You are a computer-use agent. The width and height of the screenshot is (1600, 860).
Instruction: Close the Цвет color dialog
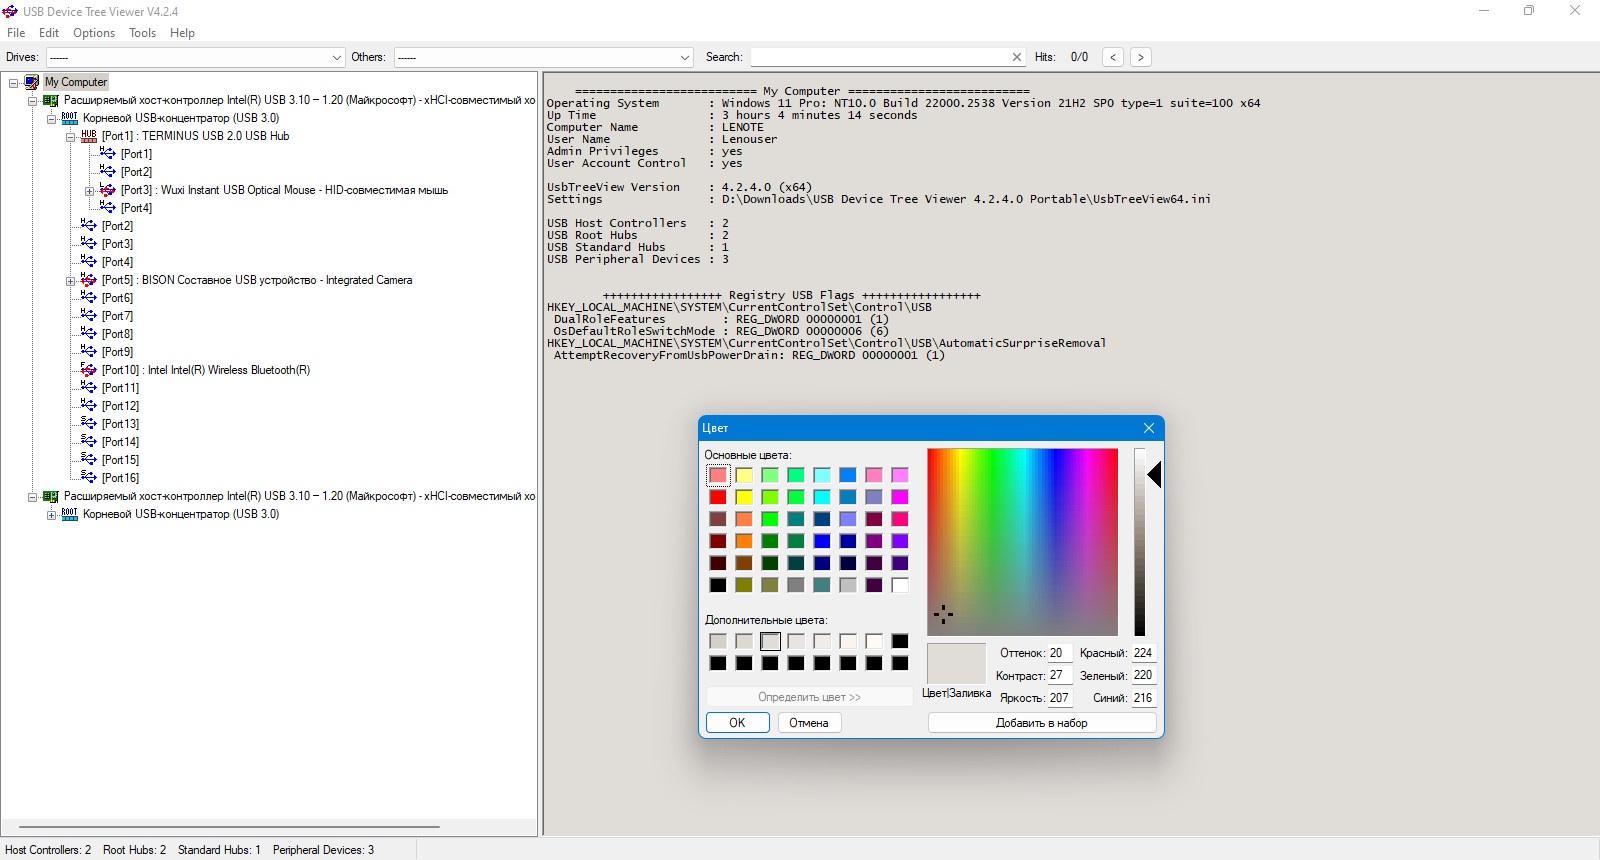pos(1149,428)
